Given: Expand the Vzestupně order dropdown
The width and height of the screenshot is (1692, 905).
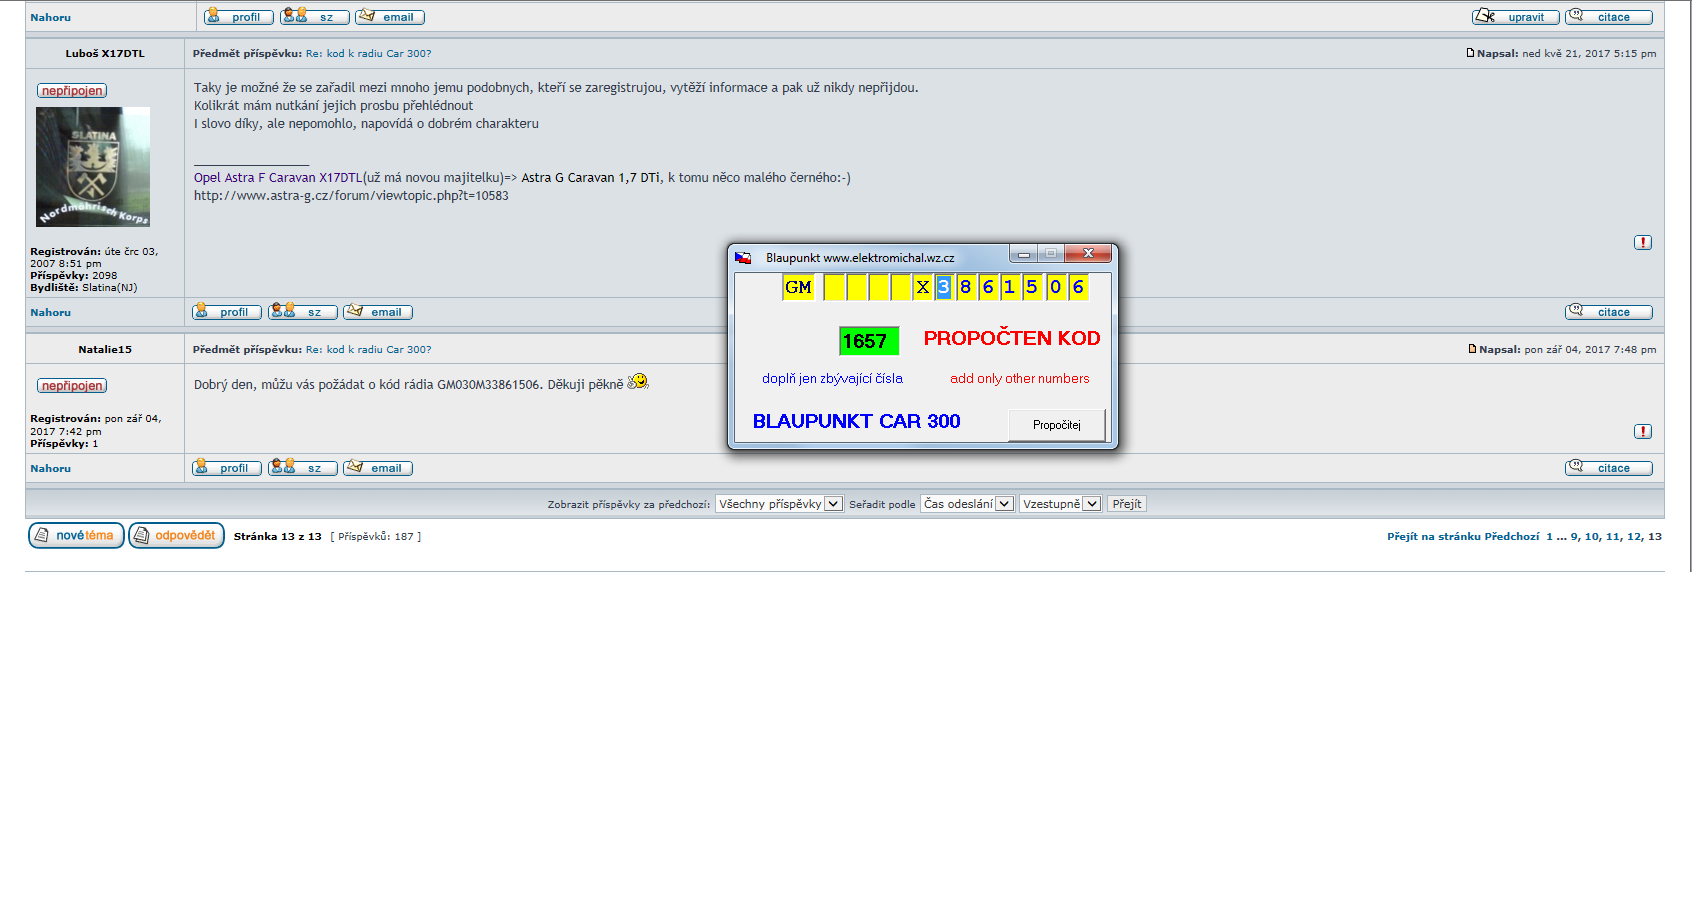Looking at the screenshot, I should coord(1060,504).
